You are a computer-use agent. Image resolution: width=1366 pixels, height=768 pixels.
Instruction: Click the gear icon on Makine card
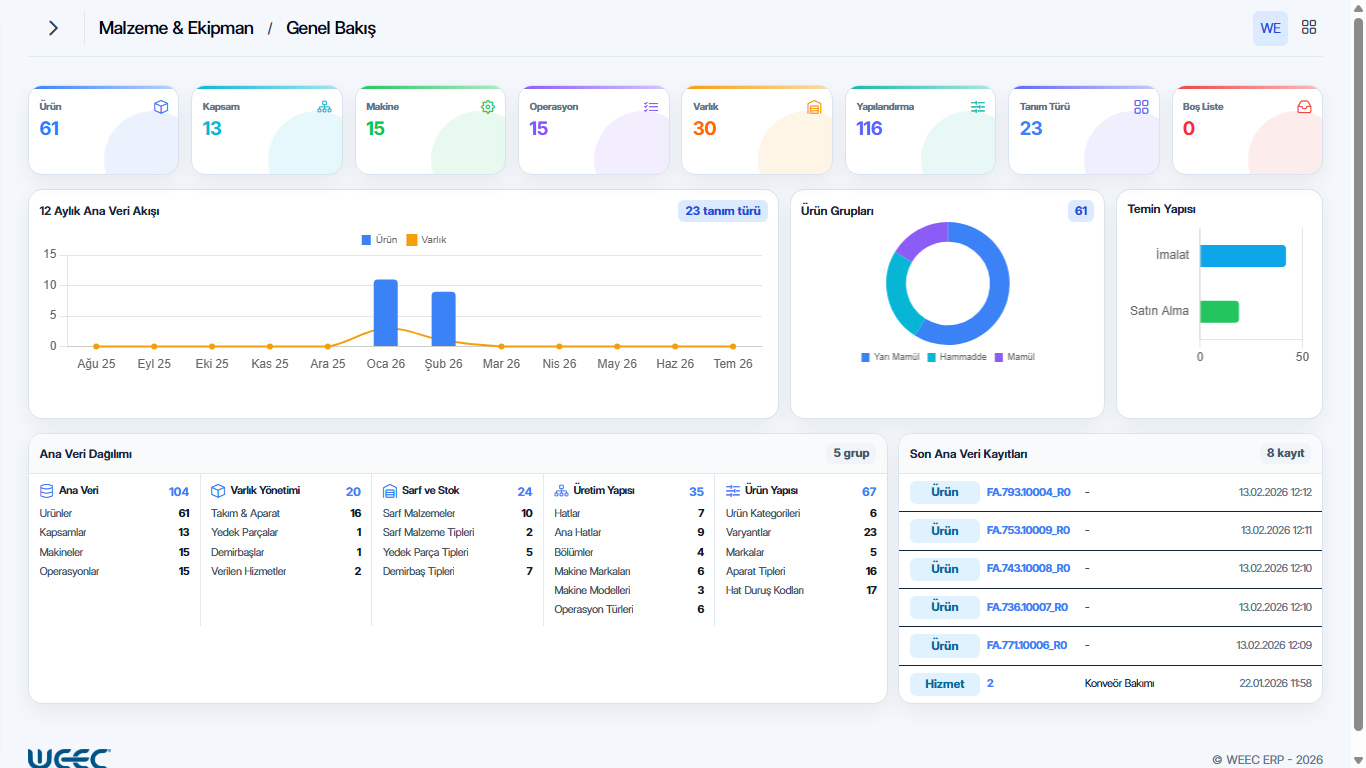488,107
